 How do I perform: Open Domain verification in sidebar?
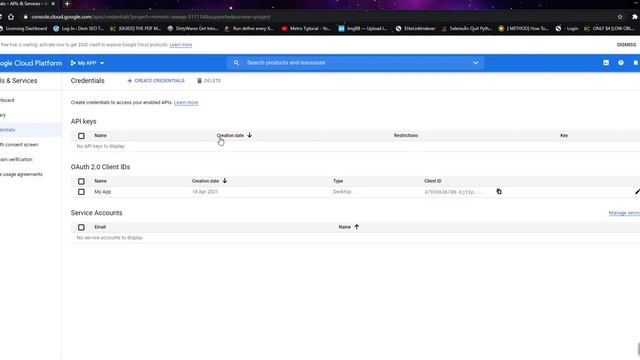click(x=16, y=160)
